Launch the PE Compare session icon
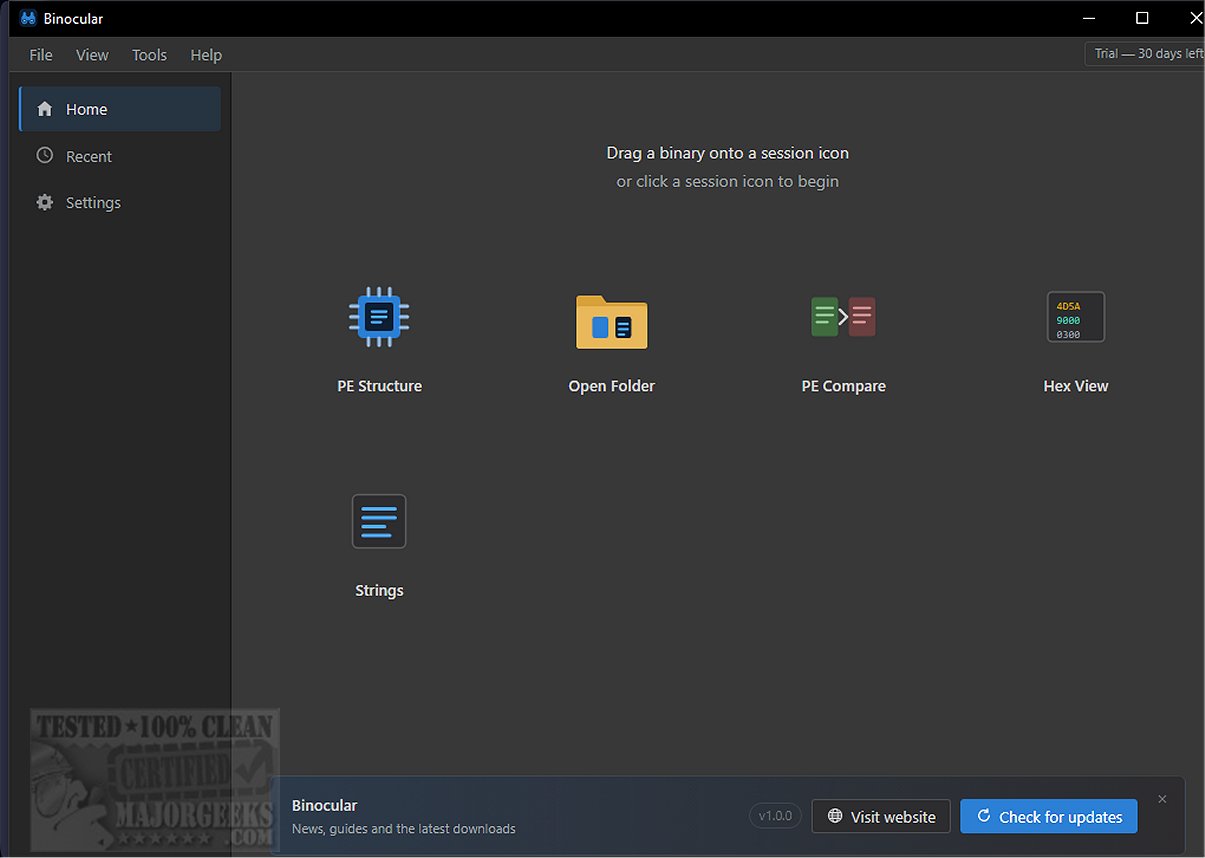 (843, 317)
